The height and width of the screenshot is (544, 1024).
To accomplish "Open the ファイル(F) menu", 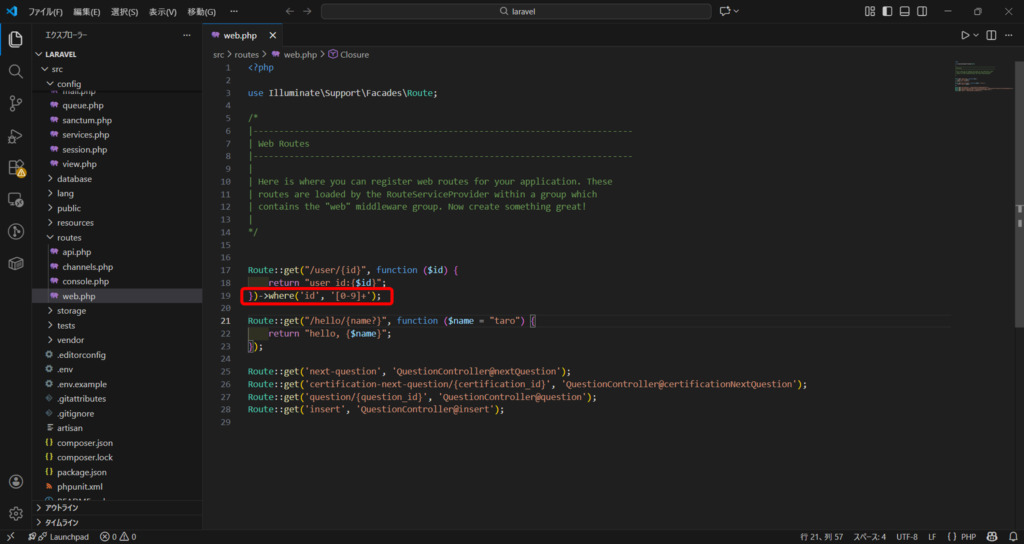I will click(45, 12).
